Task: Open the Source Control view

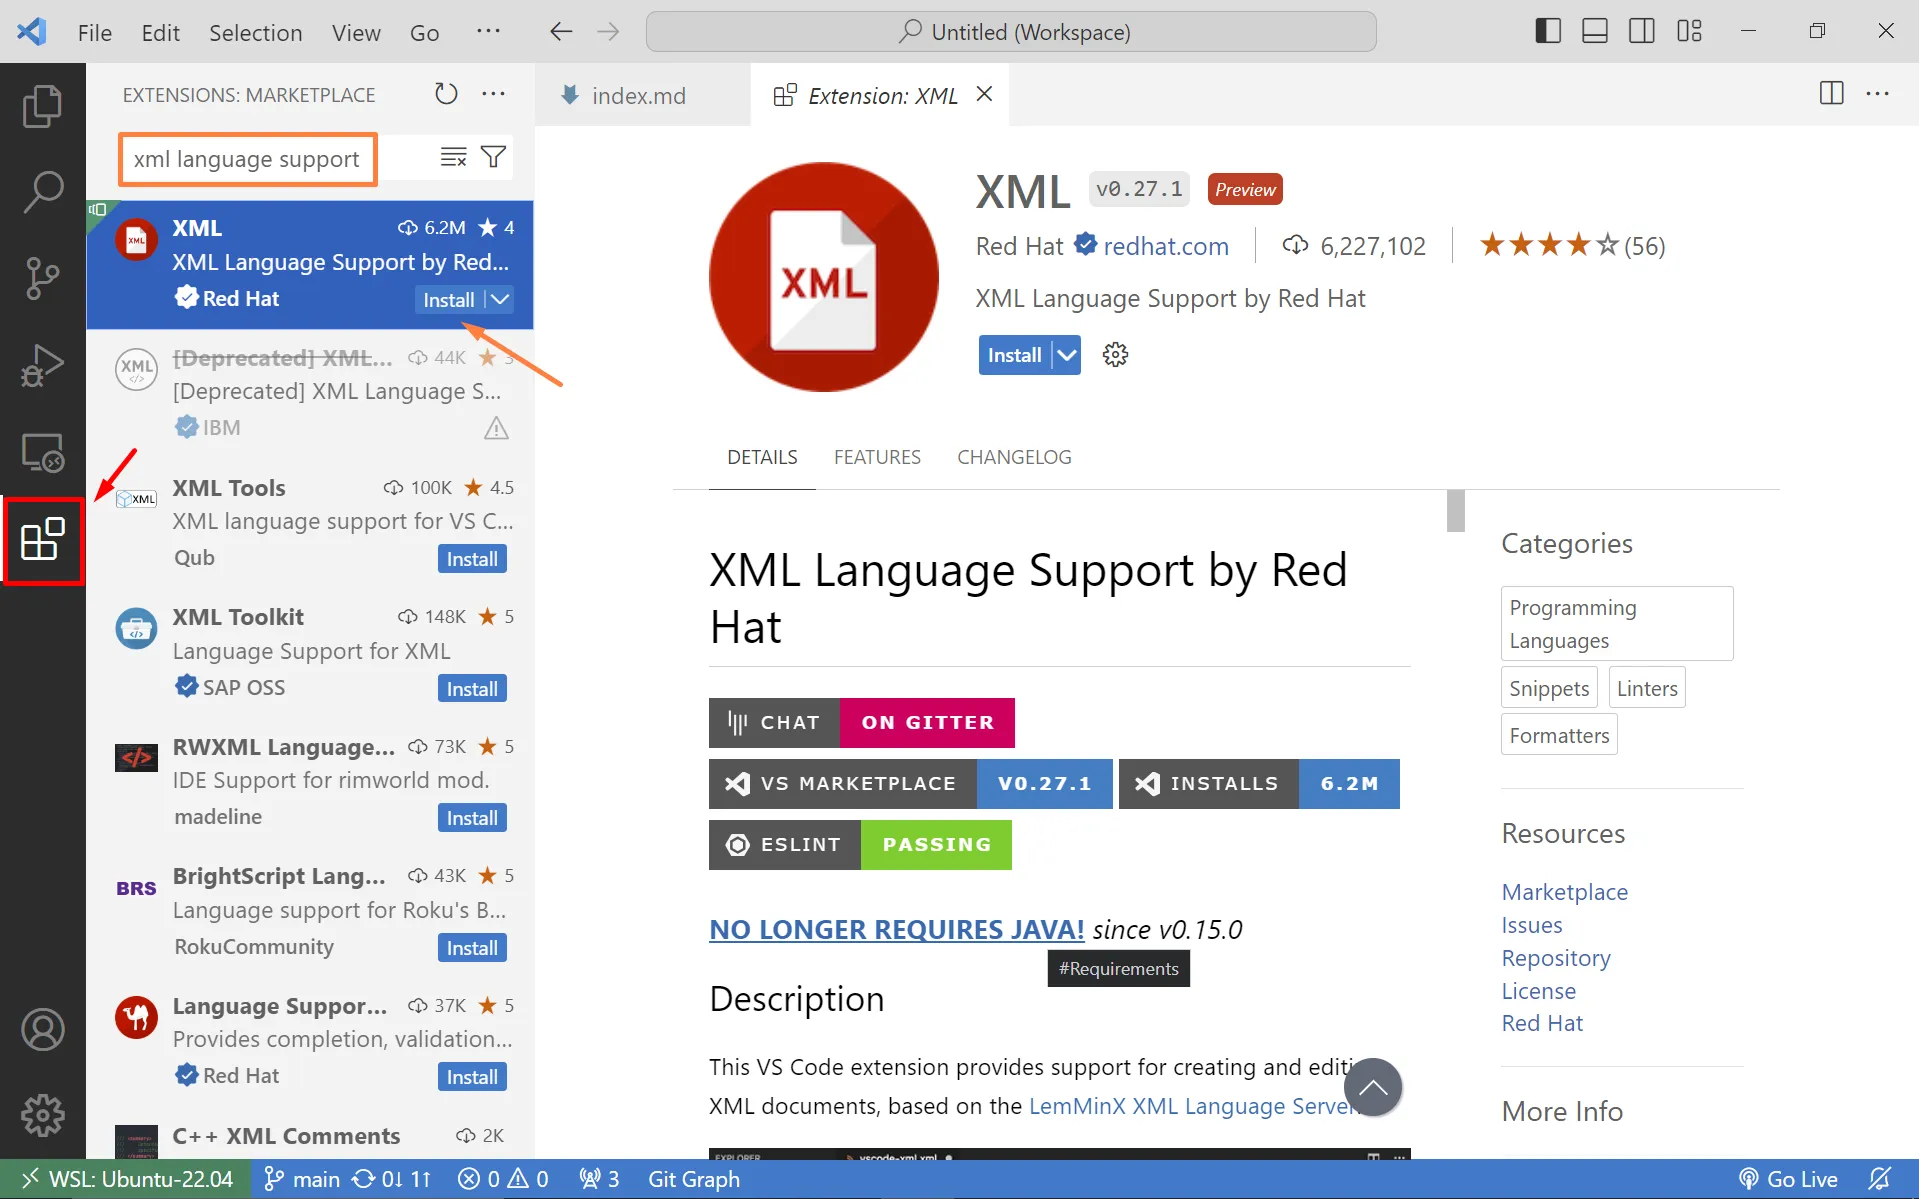Action: 42,278
